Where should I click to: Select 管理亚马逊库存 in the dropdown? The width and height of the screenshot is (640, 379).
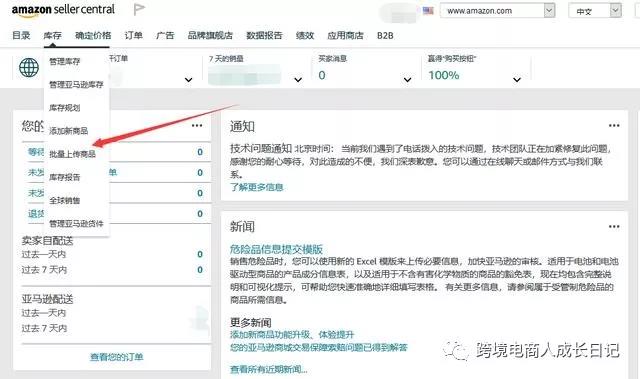coord(76,85)
